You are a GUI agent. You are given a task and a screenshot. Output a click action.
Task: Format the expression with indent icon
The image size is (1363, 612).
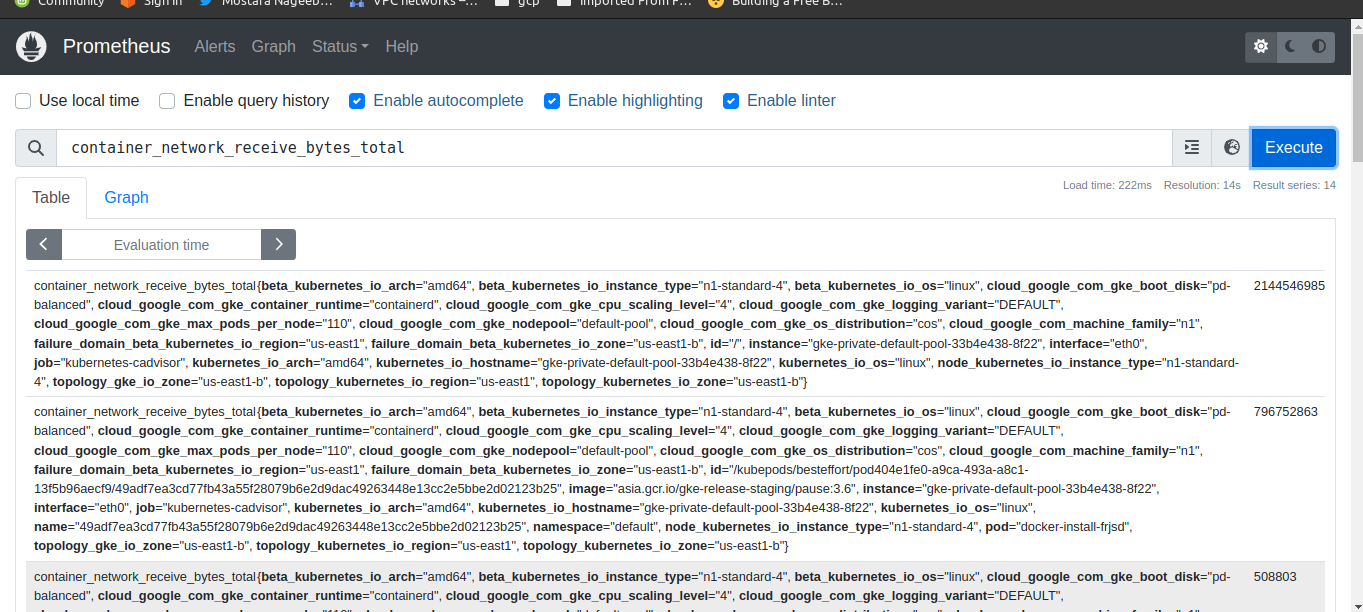point(1192,148)
